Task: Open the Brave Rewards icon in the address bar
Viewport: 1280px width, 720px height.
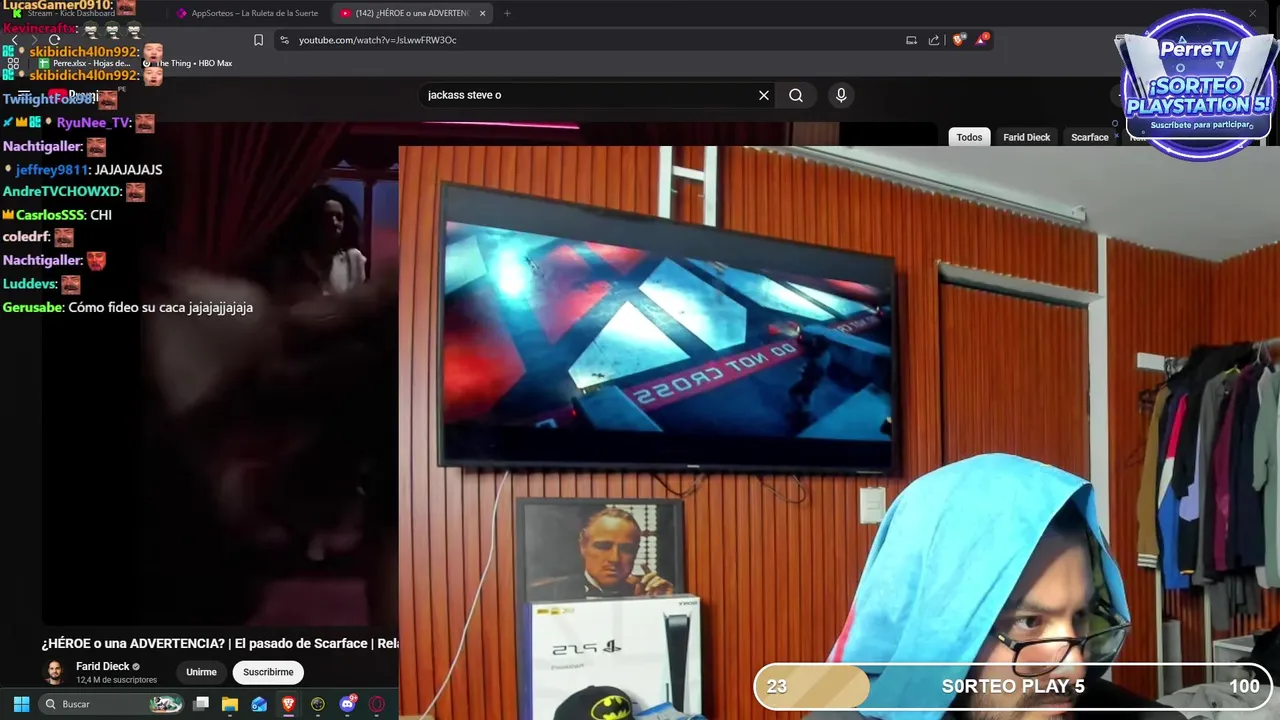Action: coord(983,40)
